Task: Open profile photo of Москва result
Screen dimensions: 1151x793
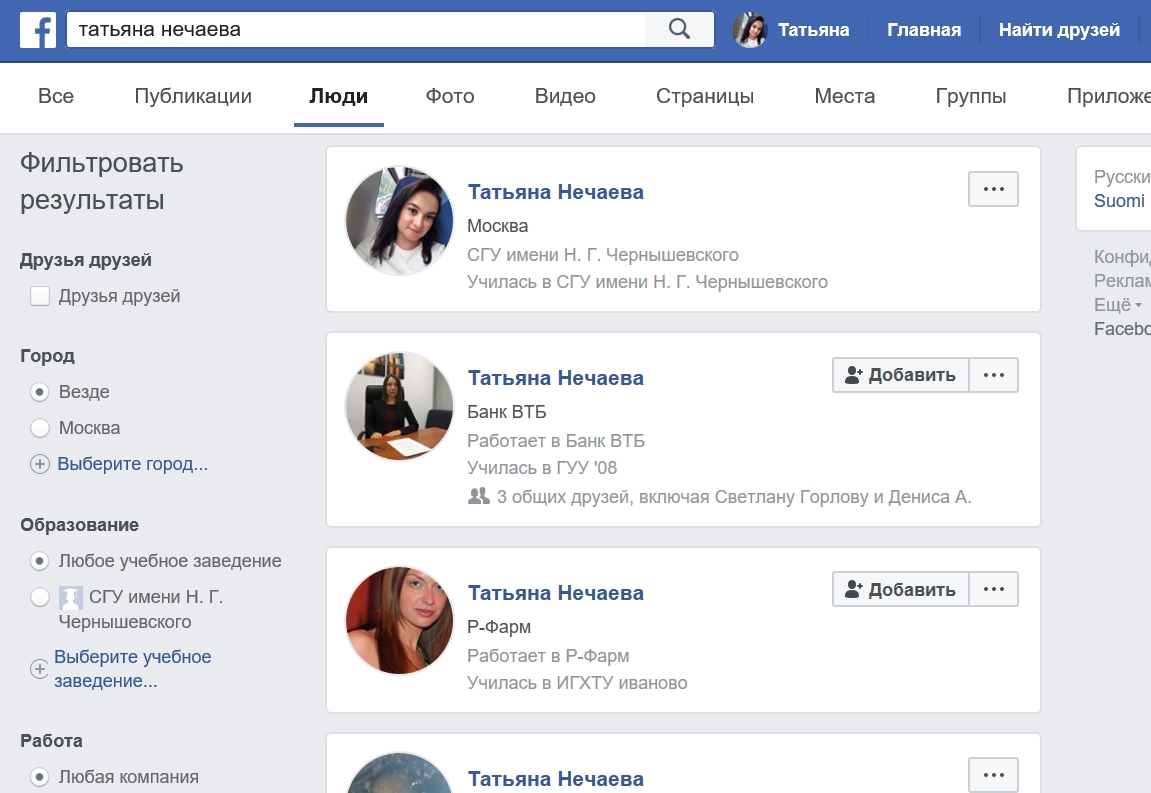Action: coord(399,220)
